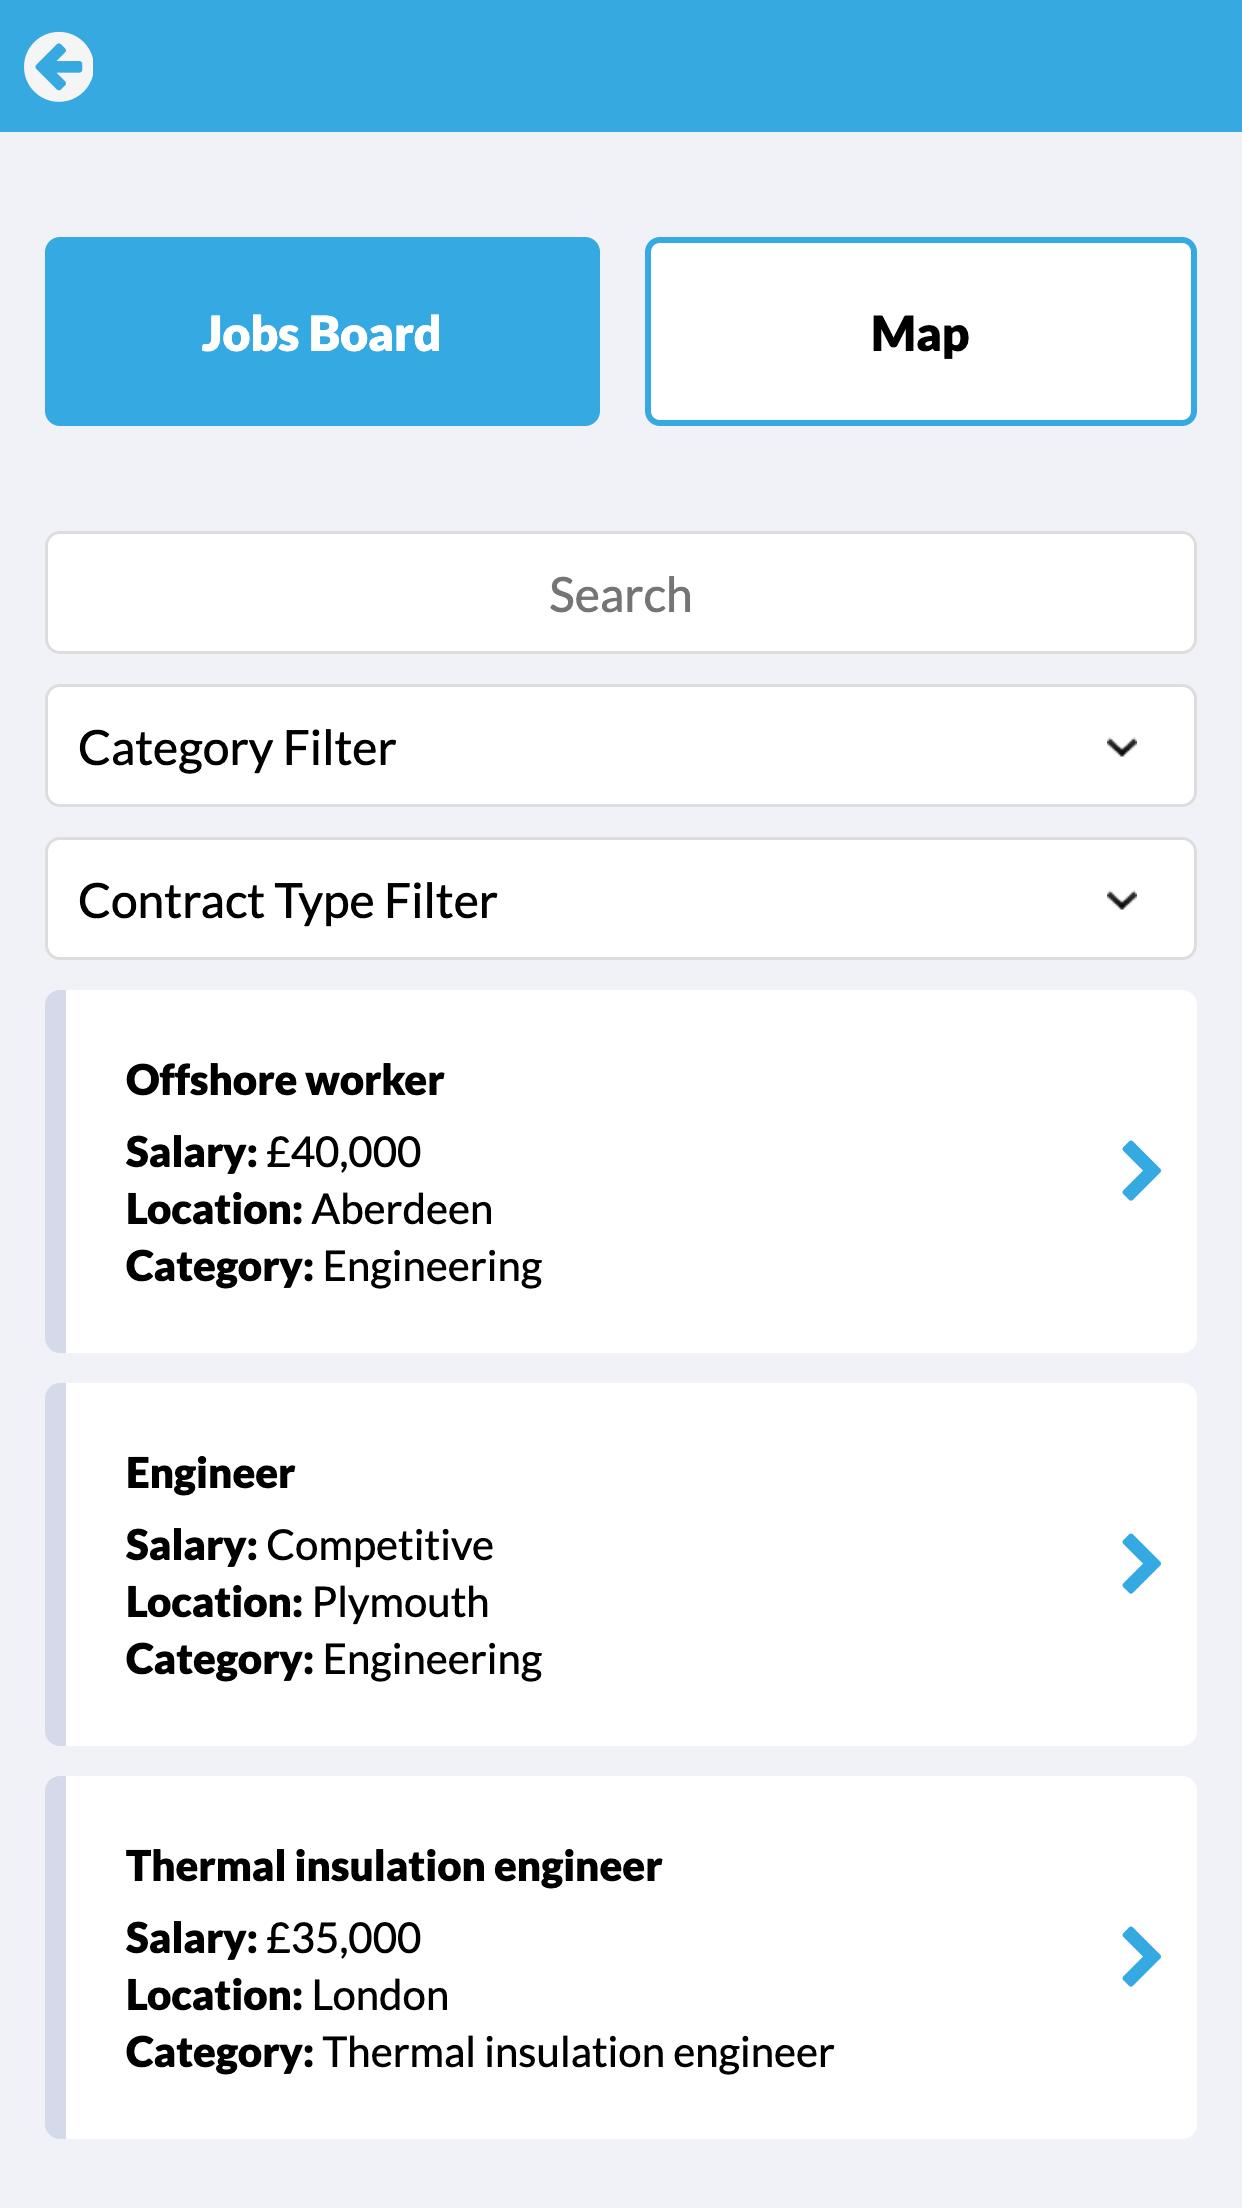Select the Engineer job title
The height and width of the screenshot is (2208, 1242).
[x=210, y=1474]
